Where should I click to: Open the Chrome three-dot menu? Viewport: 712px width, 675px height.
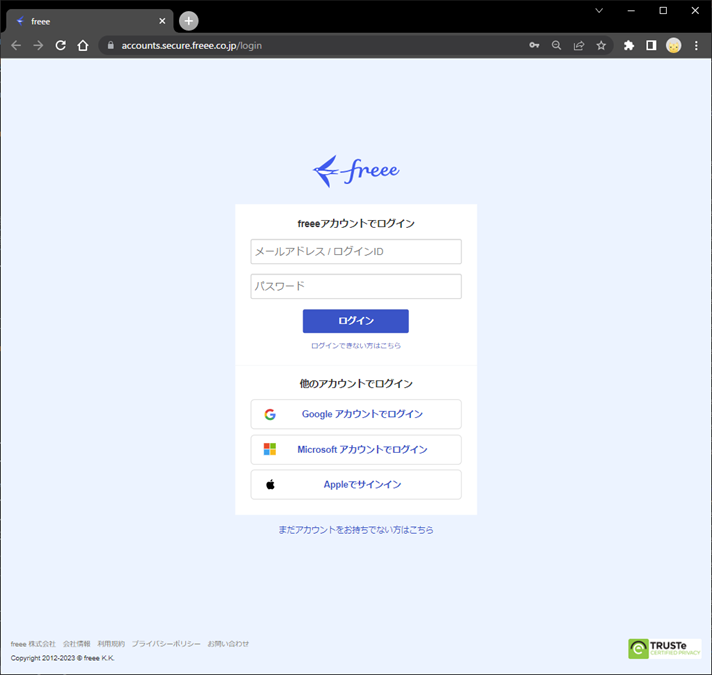click(x=696, y=45)
